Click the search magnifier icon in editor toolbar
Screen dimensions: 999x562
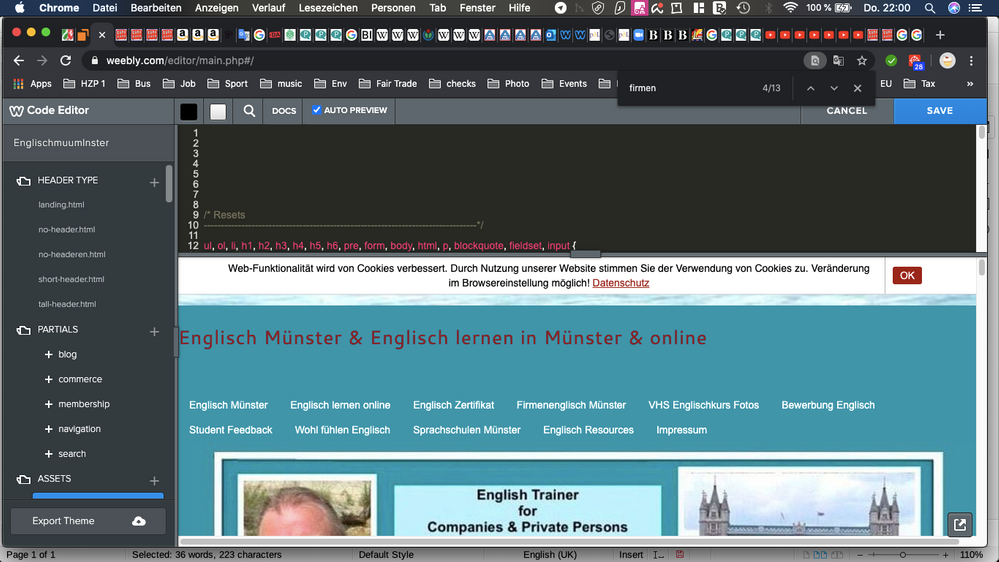249,111
